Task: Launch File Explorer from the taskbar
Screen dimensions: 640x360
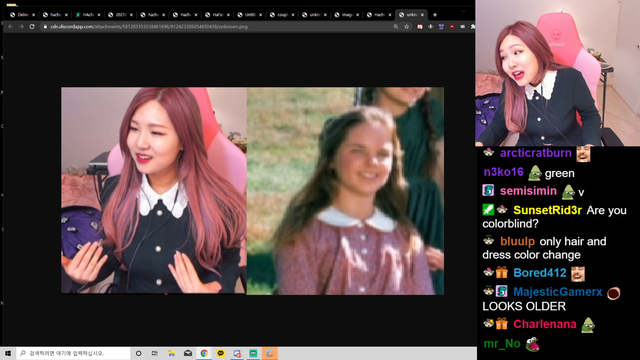Action: (171, 353)
